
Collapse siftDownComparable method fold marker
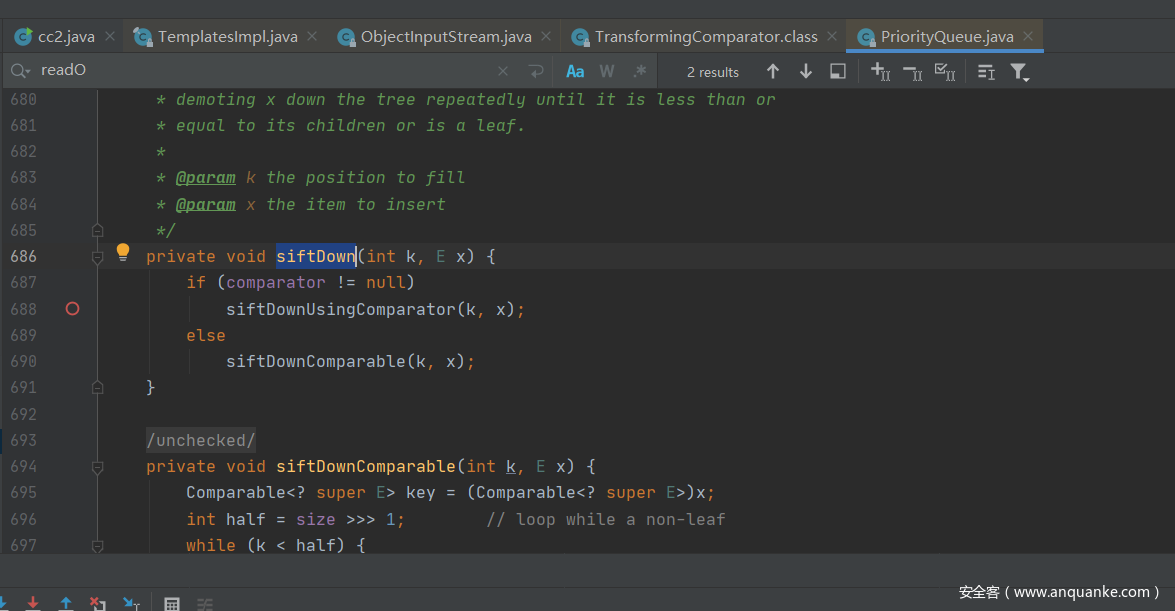pos(97,467)
